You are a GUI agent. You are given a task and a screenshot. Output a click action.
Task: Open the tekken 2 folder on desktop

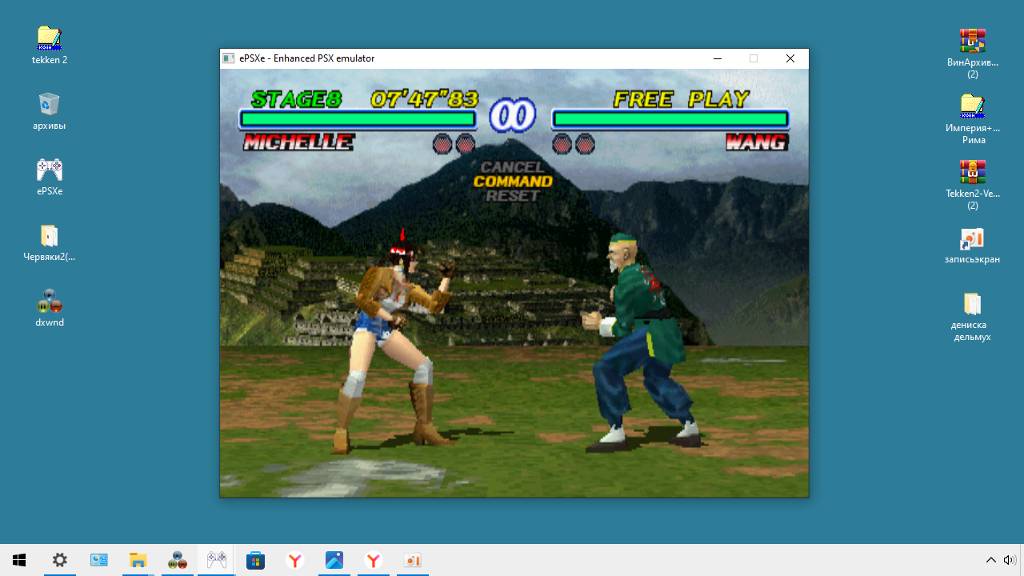(x=49, y=45)
